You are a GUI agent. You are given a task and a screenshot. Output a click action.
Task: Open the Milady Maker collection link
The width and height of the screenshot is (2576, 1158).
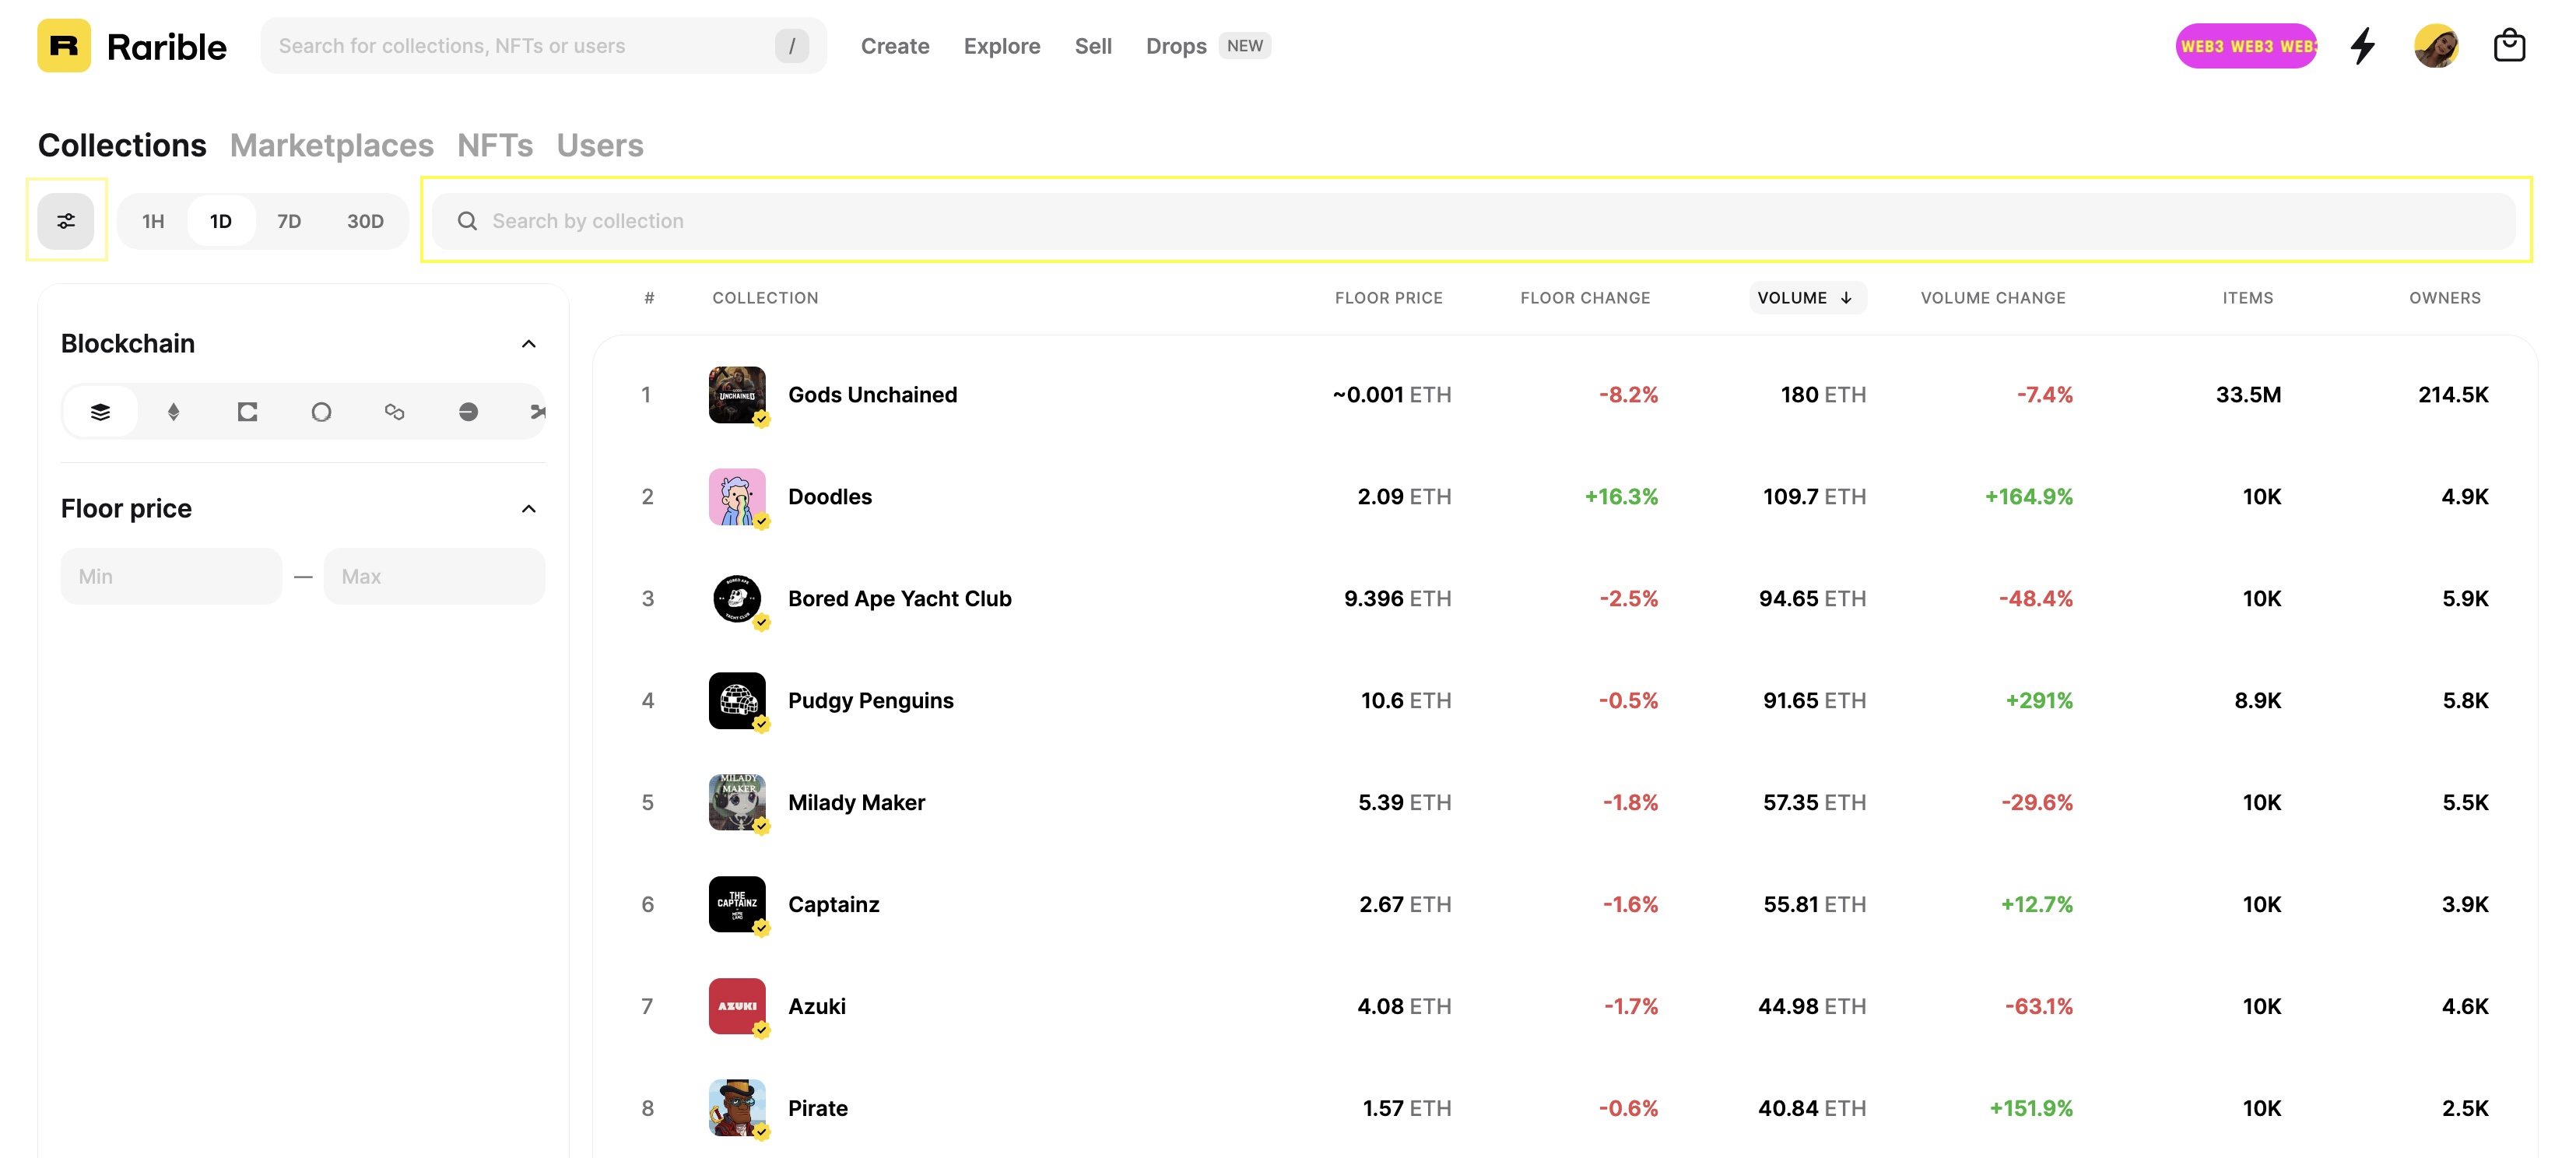(x=857, y=803)
